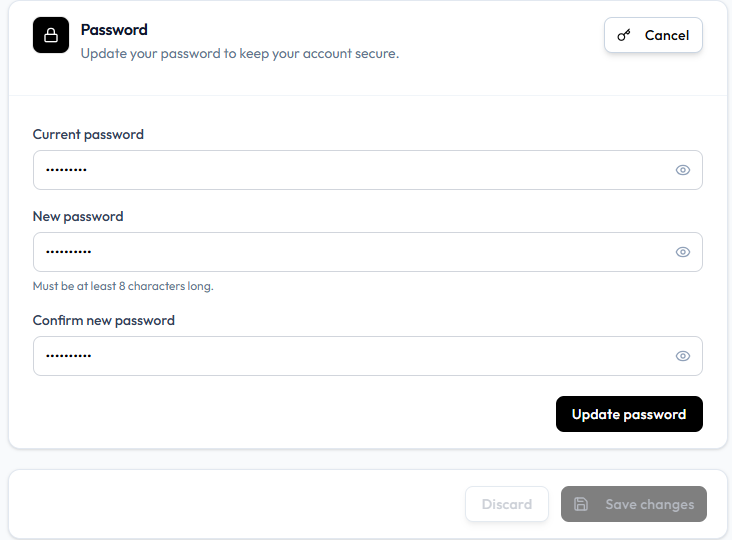
Task: Click the key icon inside Cancel button
Action: pos(624,35)
